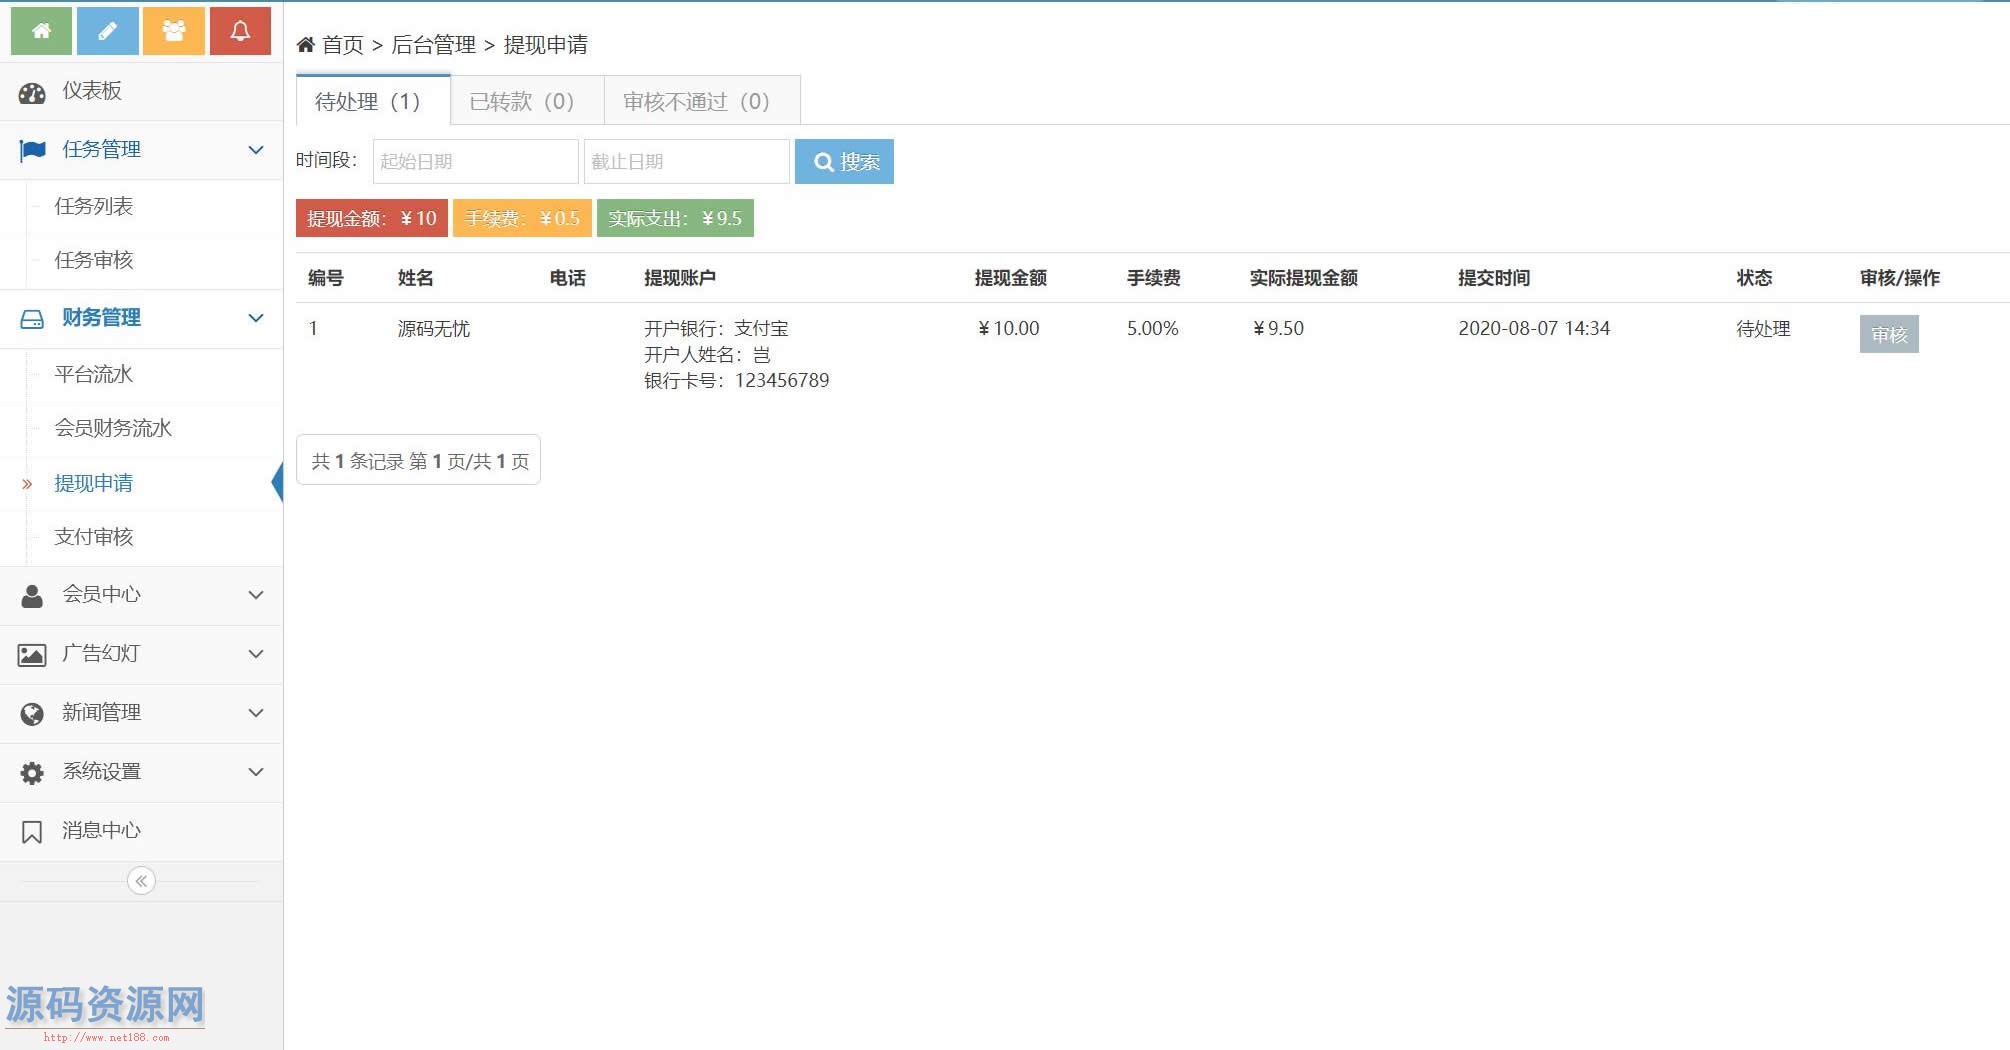Click the 截止日期 end date field
Image resolution: width=2010 pixels, height=1050 pixels.
[686, 162]
